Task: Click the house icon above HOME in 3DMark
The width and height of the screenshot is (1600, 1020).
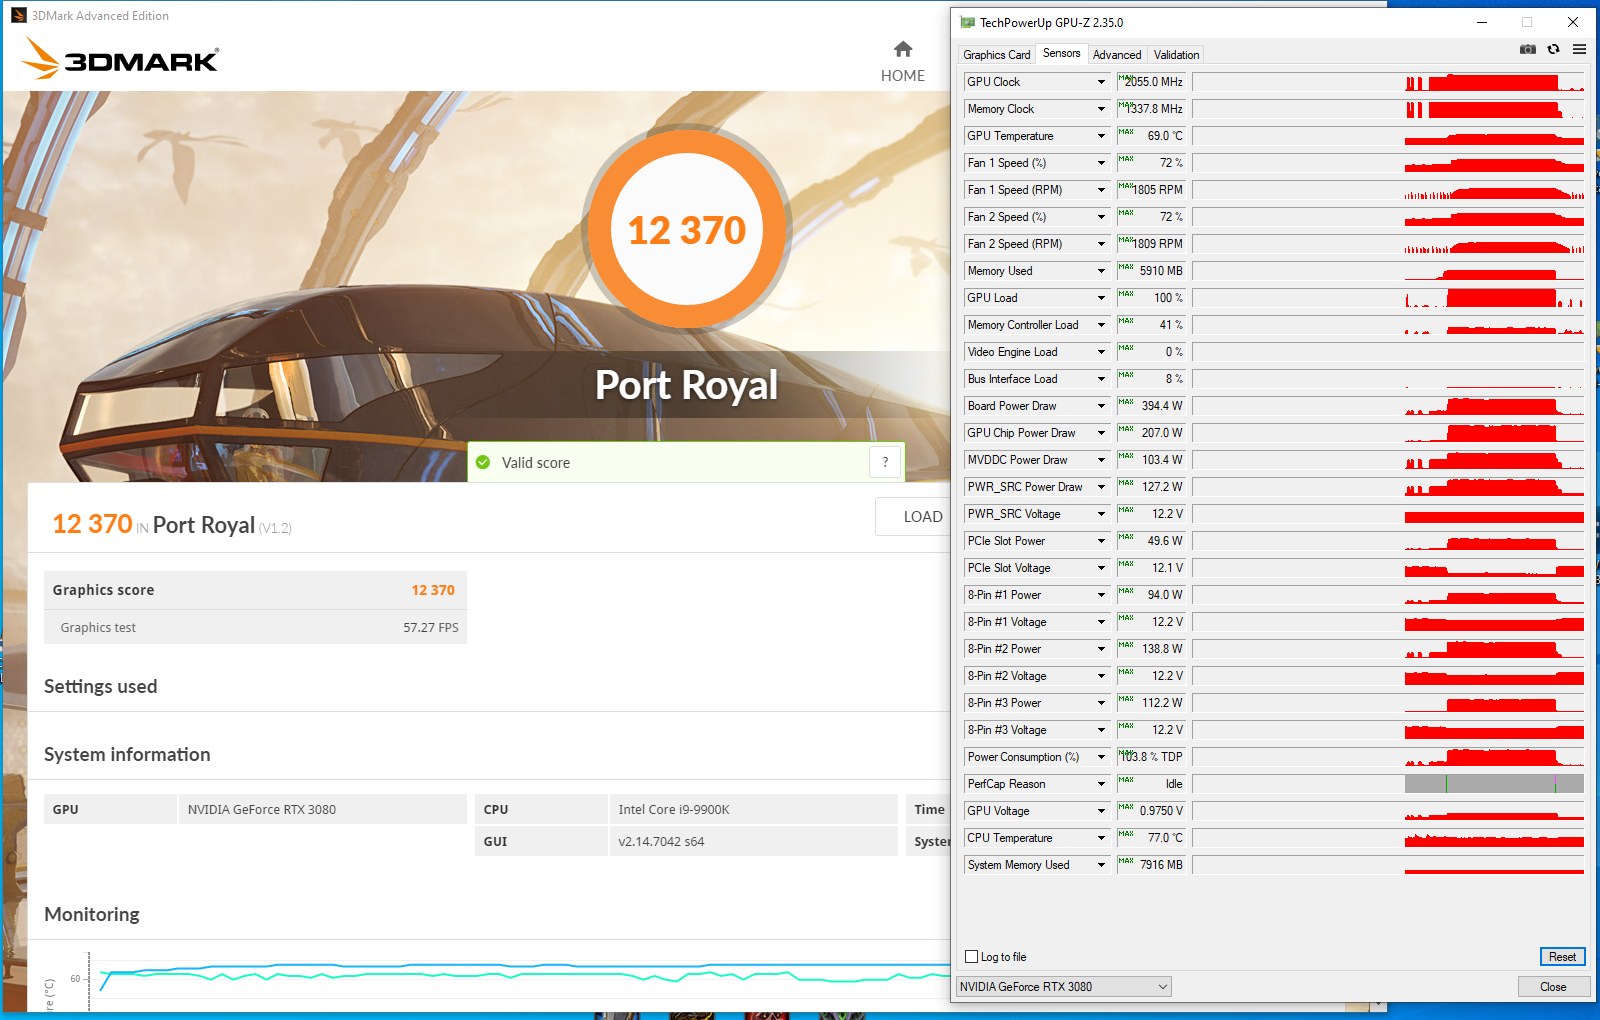Action: (x=903, y=49)
